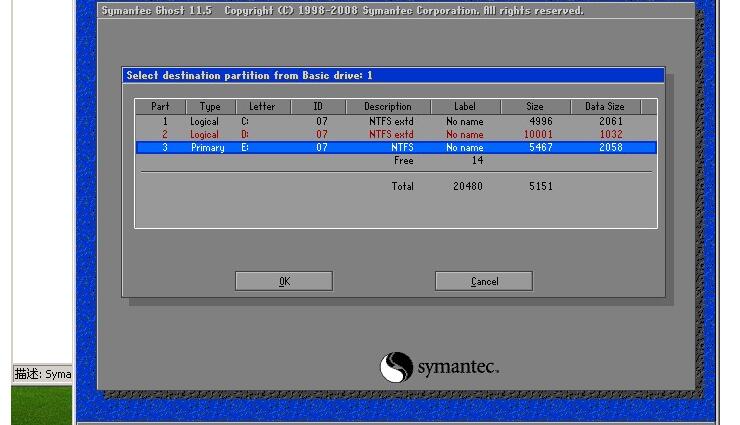The image size is (740, 425).
Task: Click size value 10001 in row 2
Action: [538, 134]
